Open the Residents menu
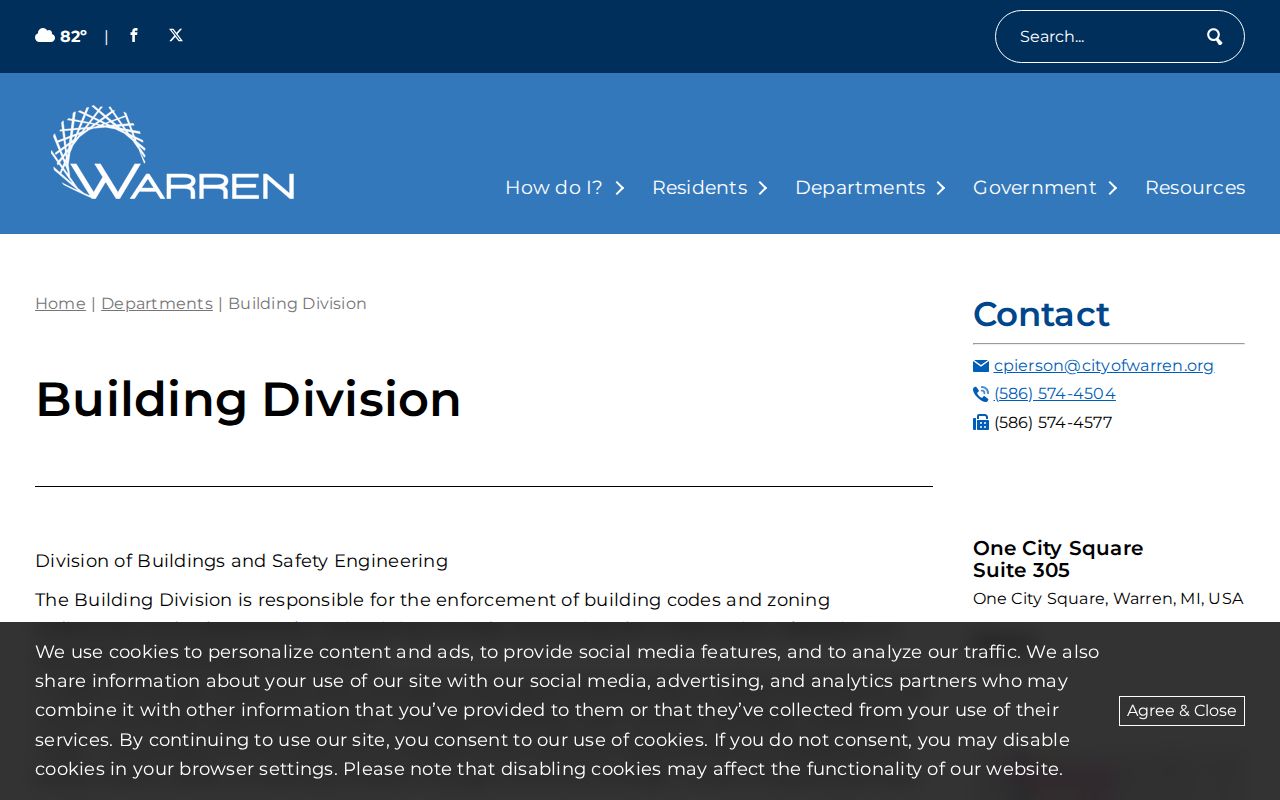 [x=700, y=188]
